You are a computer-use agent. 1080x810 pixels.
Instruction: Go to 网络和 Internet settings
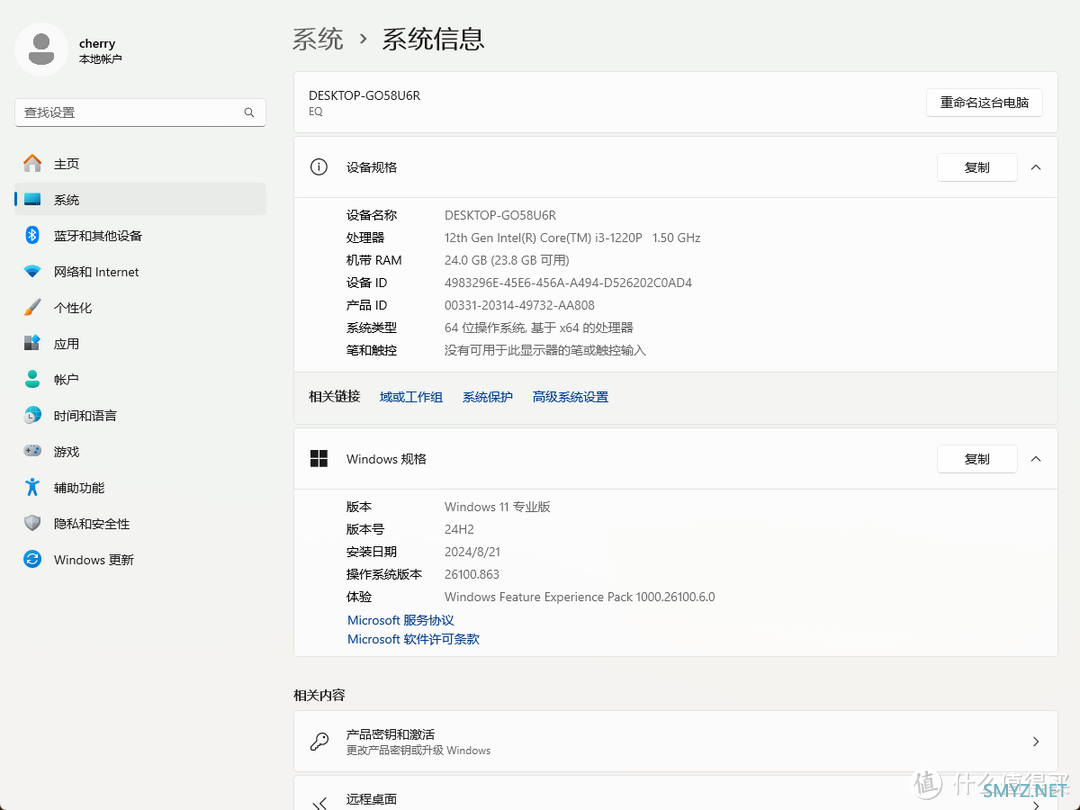140,271
